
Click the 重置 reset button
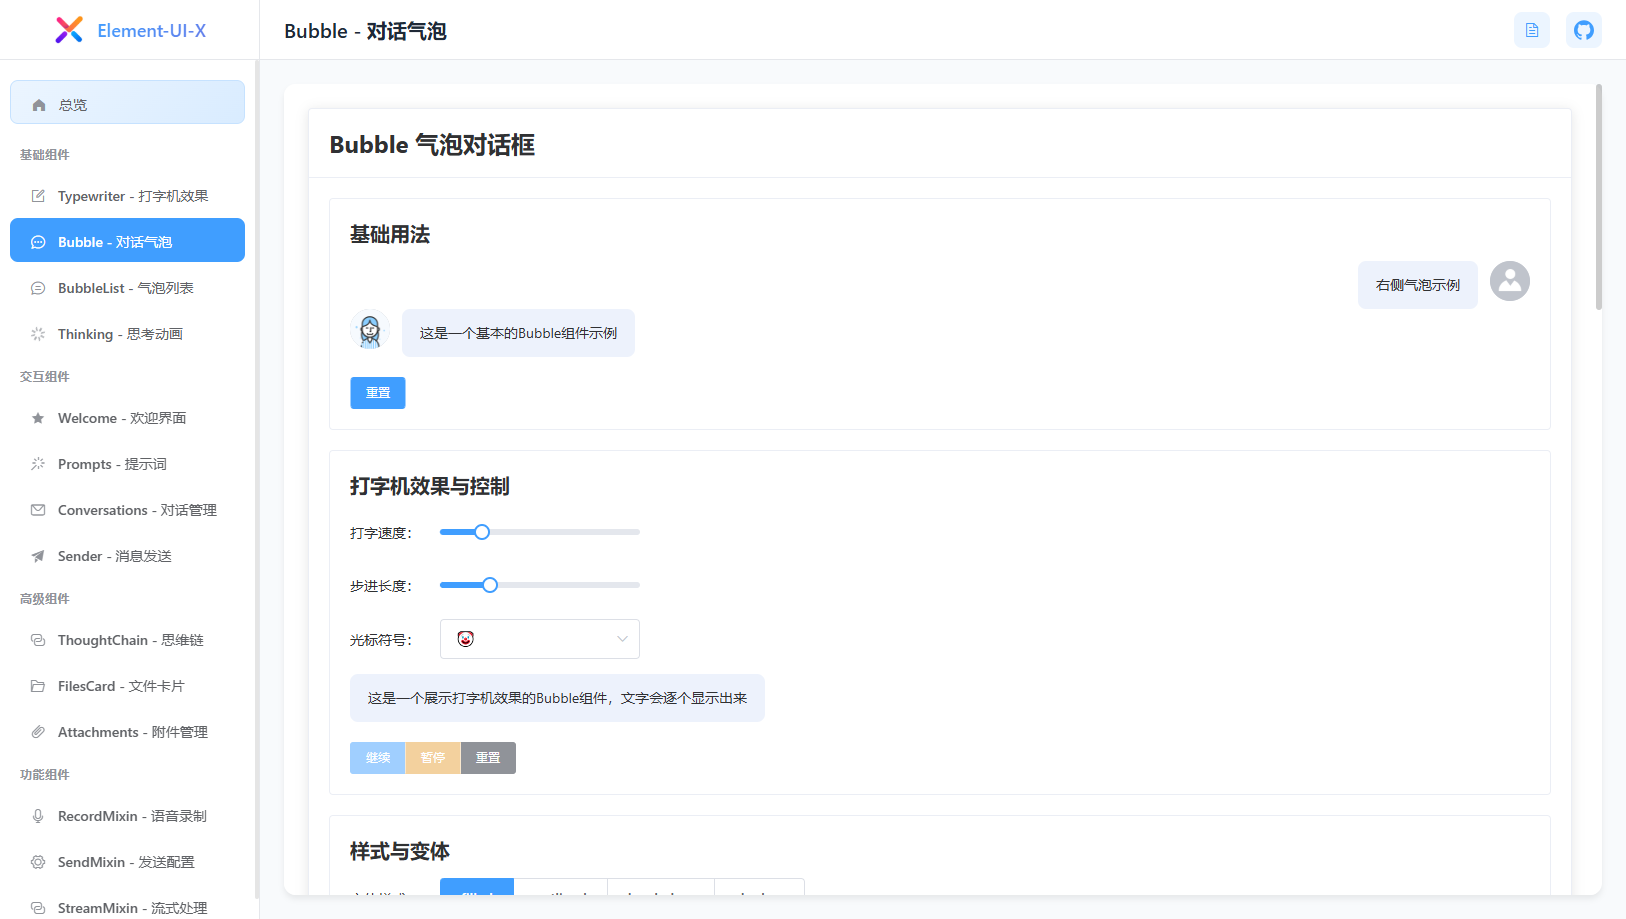point(378,392)
